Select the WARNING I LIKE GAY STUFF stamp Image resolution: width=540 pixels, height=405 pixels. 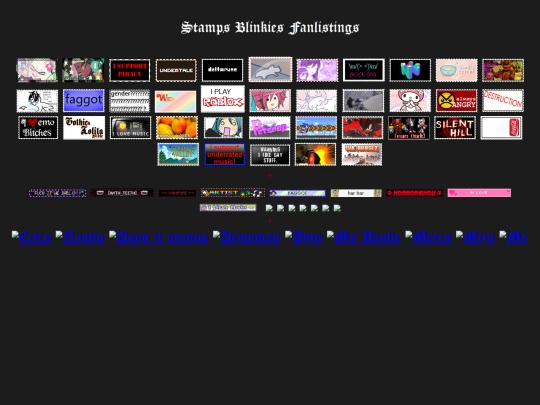[270, 155]
